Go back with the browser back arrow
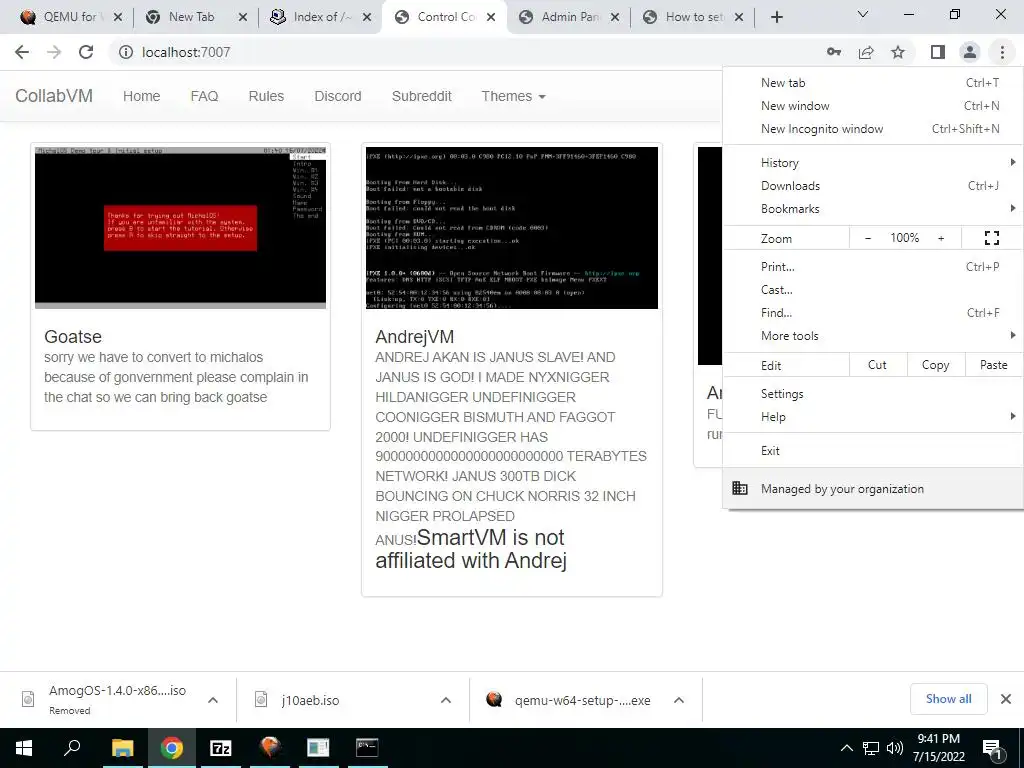 [22, 52]
